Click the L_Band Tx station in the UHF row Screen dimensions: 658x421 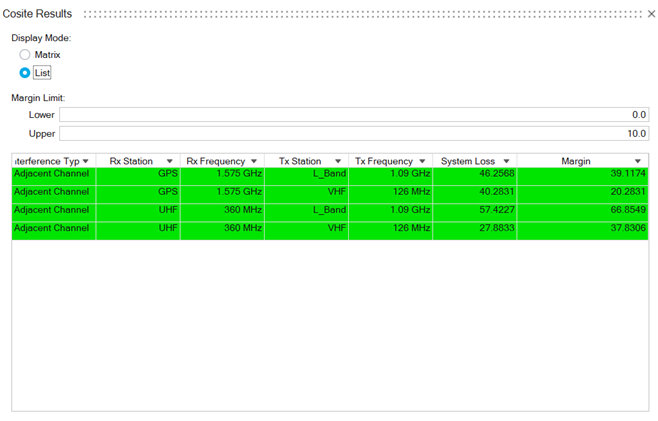(x=329, y=209)
